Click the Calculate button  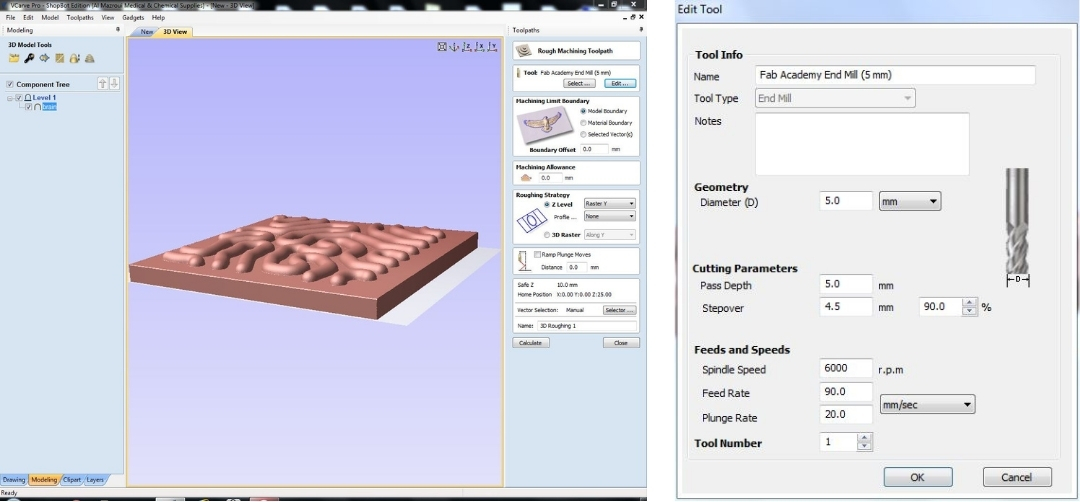(530, 342)
